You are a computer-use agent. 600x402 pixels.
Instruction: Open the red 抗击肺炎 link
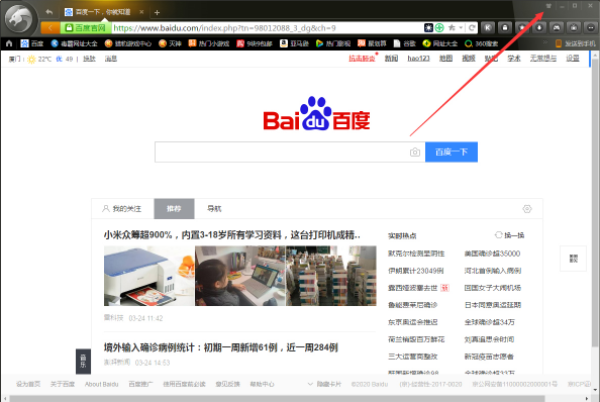tap(362, 58)
